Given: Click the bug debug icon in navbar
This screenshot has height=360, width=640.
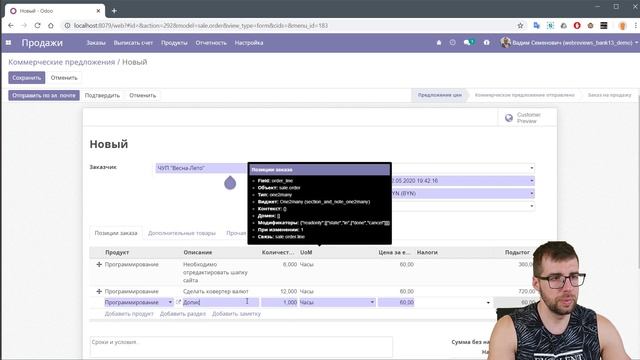Looking at the screenshot, I should (439, 42).
